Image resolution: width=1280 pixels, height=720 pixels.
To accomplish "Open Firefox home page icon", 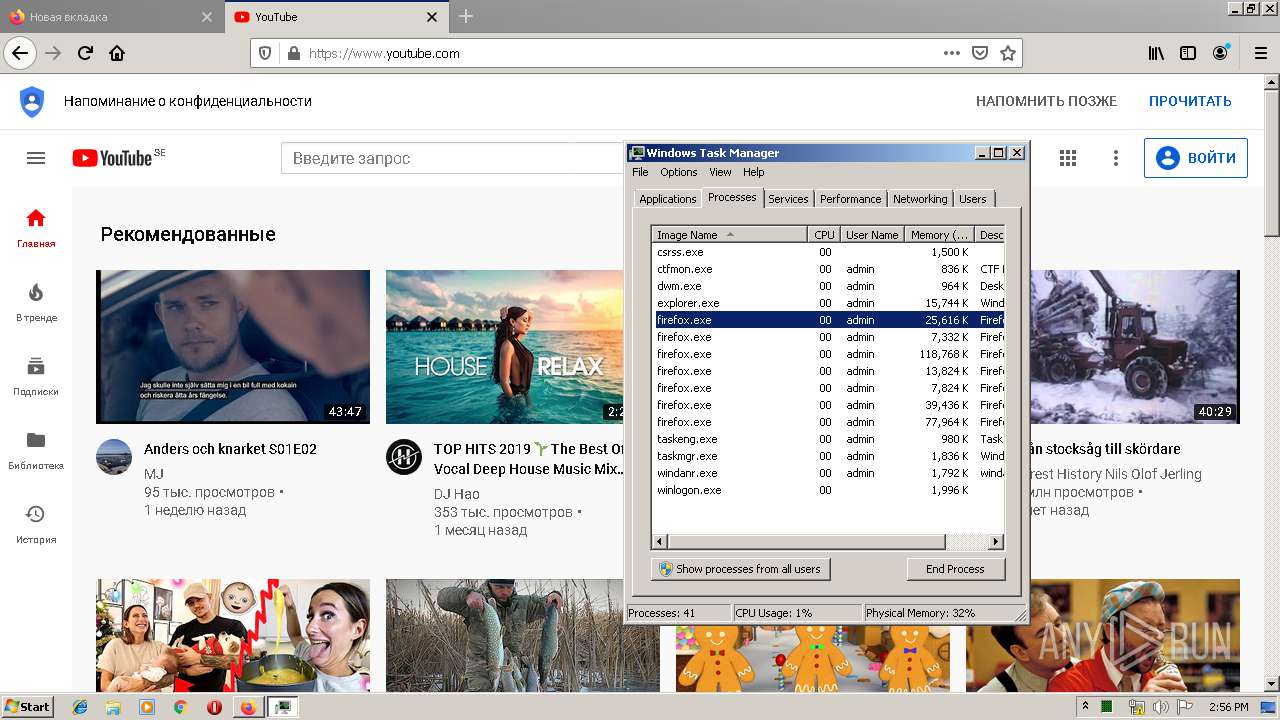I will coord(117,53).
